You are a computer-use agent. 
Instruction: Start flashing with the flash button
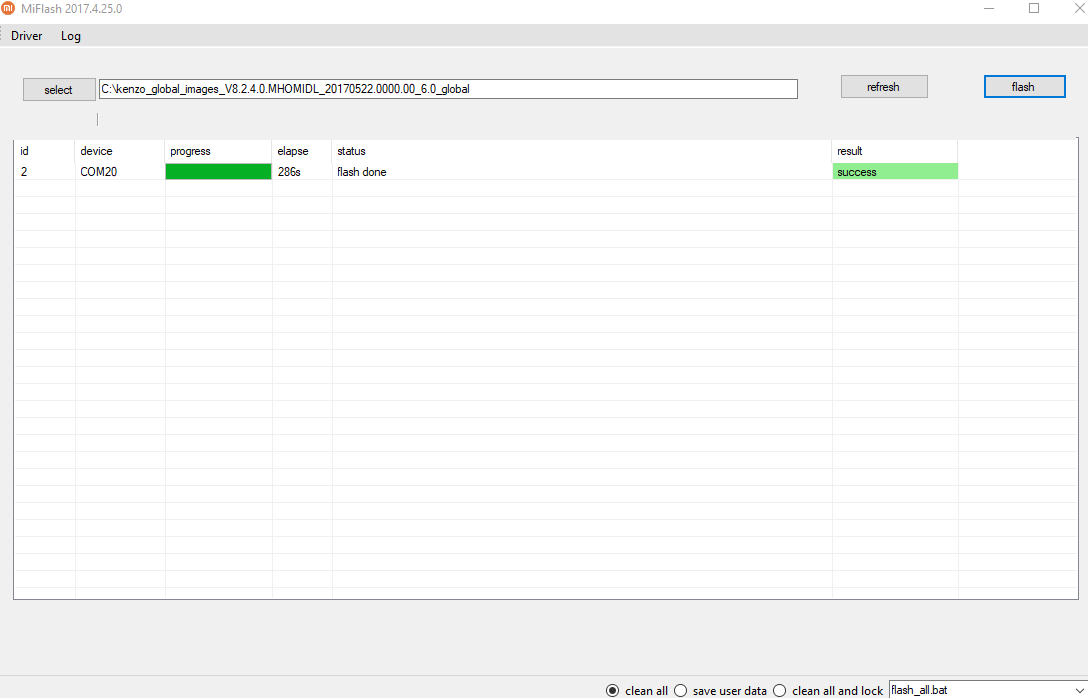click(1024, 87)
